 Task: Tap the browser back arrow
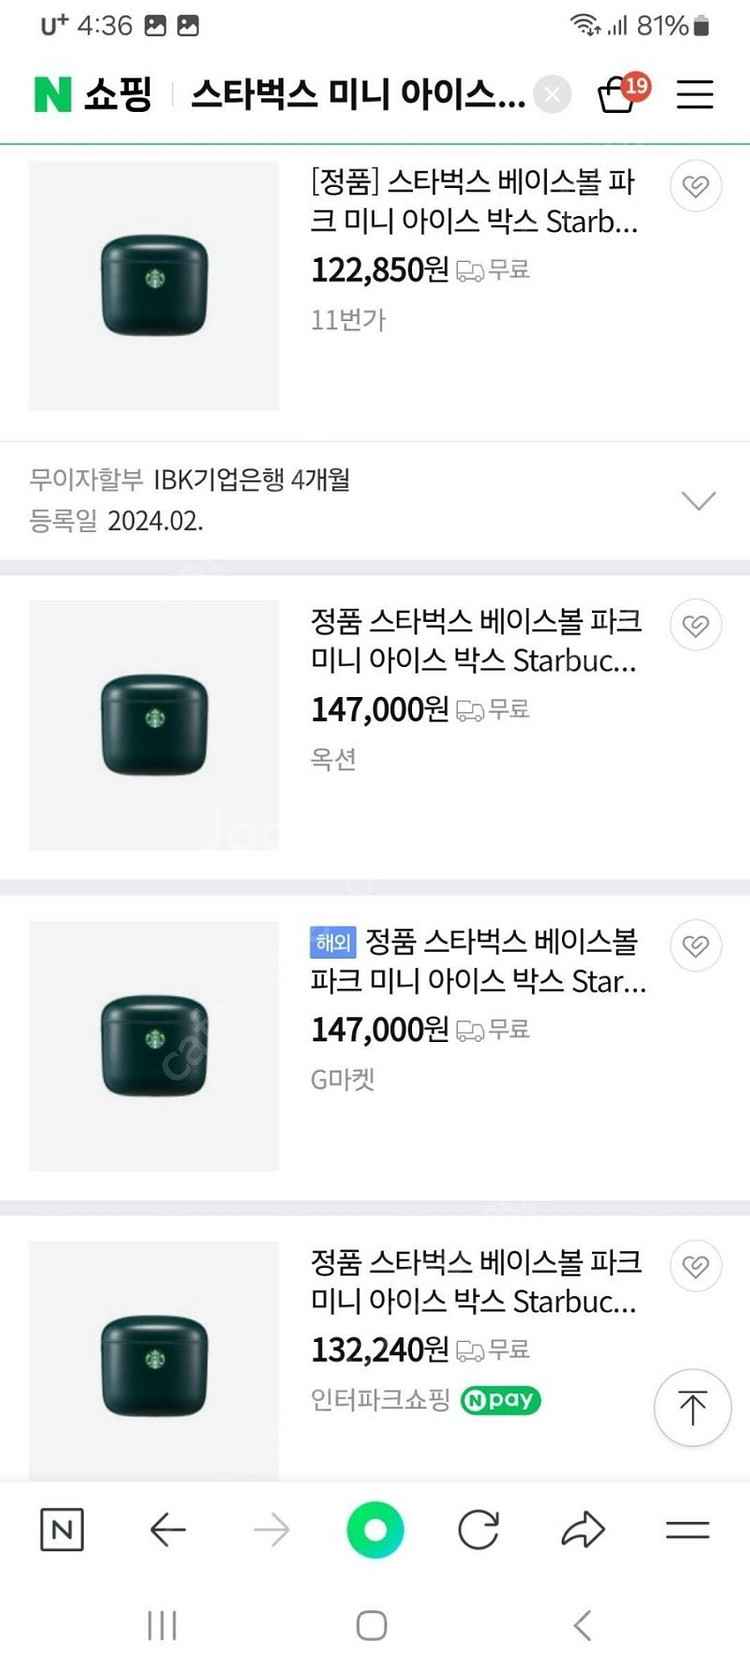pyautogui.click(x=167, y=1529)
